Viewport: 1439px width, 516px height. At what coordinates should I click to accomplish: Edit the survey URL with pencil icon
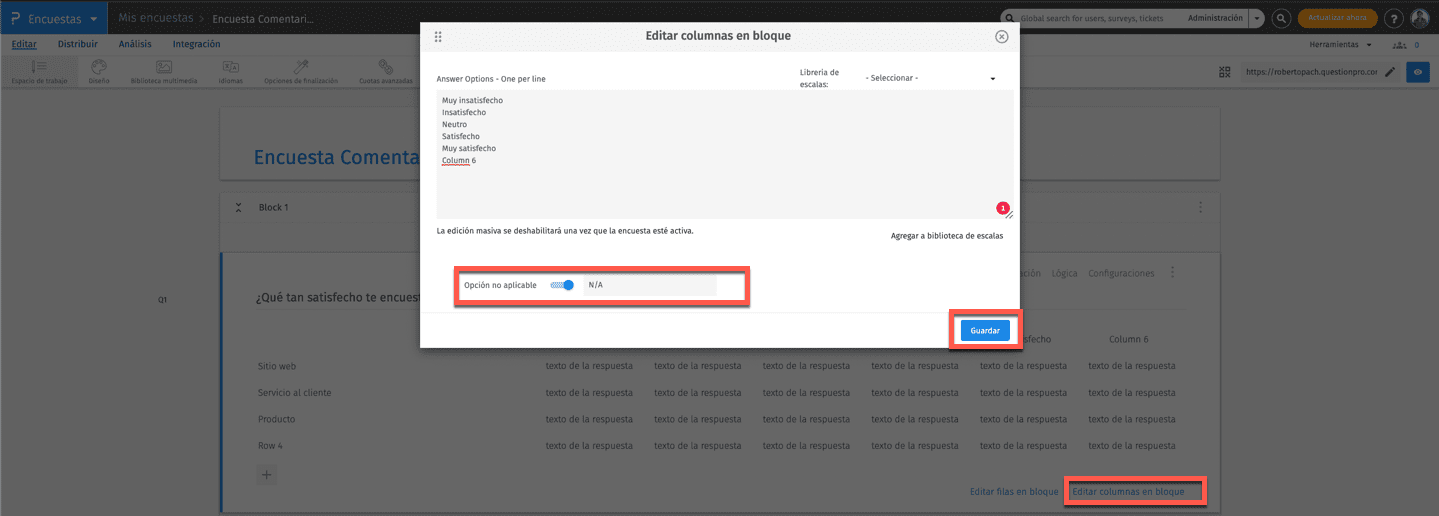pos(1389,72)
